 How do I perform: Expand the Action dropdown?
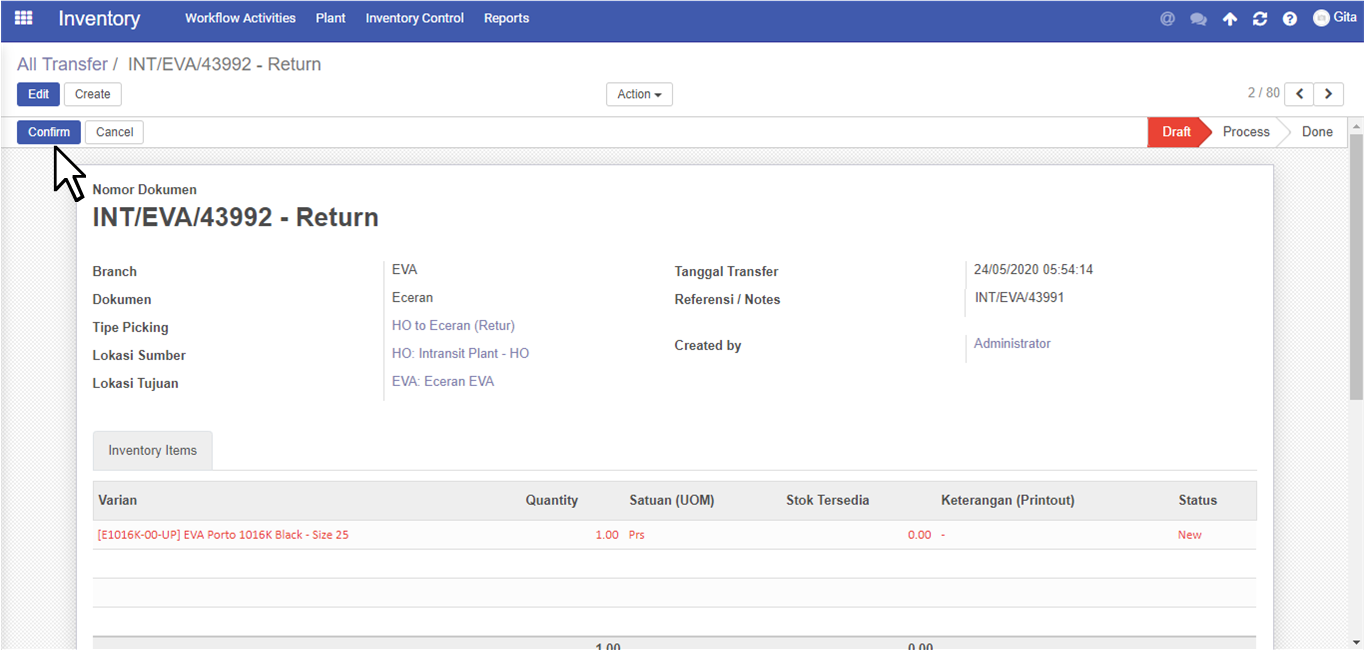click(x=639, y=94)
